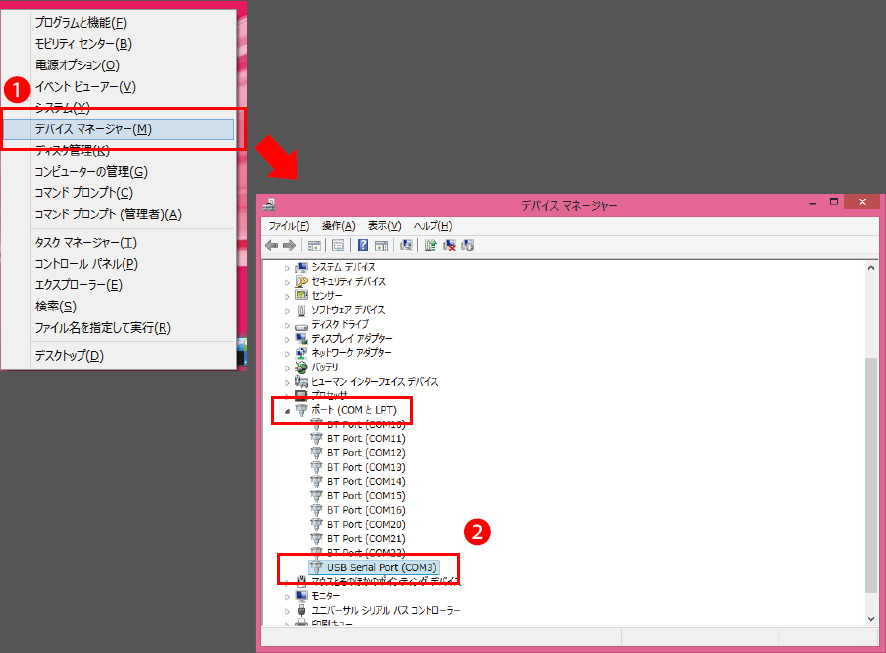Click the Uninstall device red X icon
Screen dimensions: 886x653
(449, 245)
